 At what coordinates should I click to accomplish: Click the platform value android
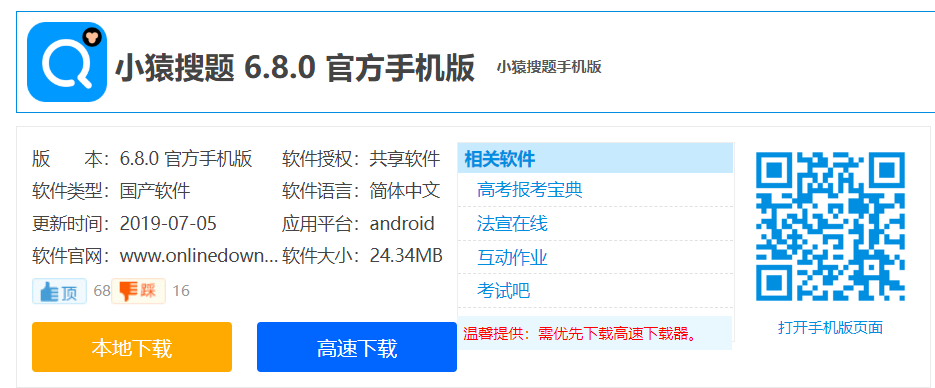coord(402,224)
